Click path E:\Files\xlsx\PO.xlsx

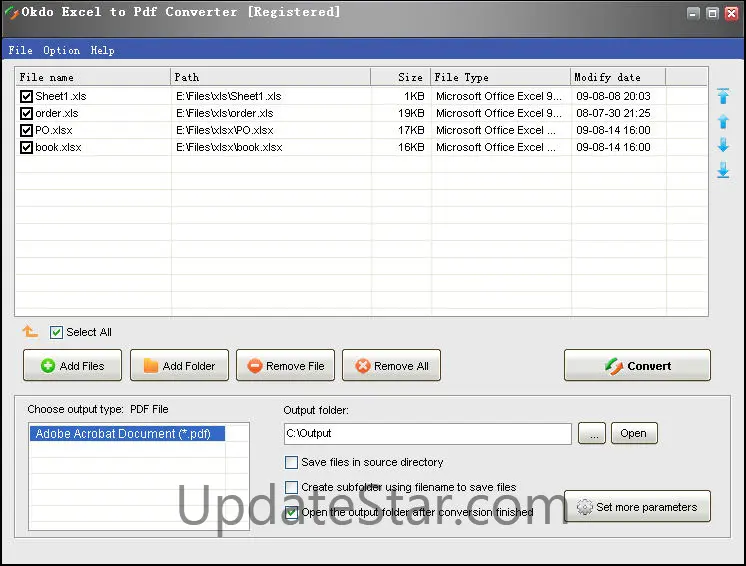225,130
